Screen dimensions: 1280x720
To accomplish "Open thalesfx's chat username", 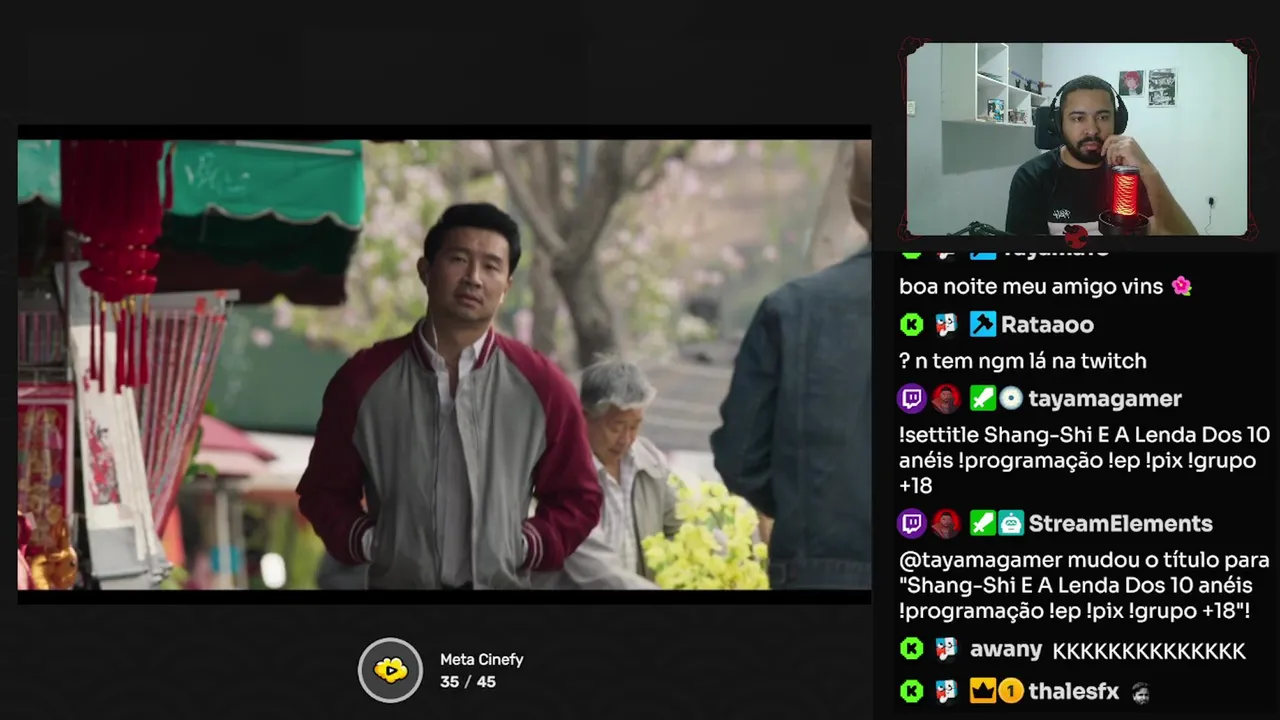I will 1073,691.
